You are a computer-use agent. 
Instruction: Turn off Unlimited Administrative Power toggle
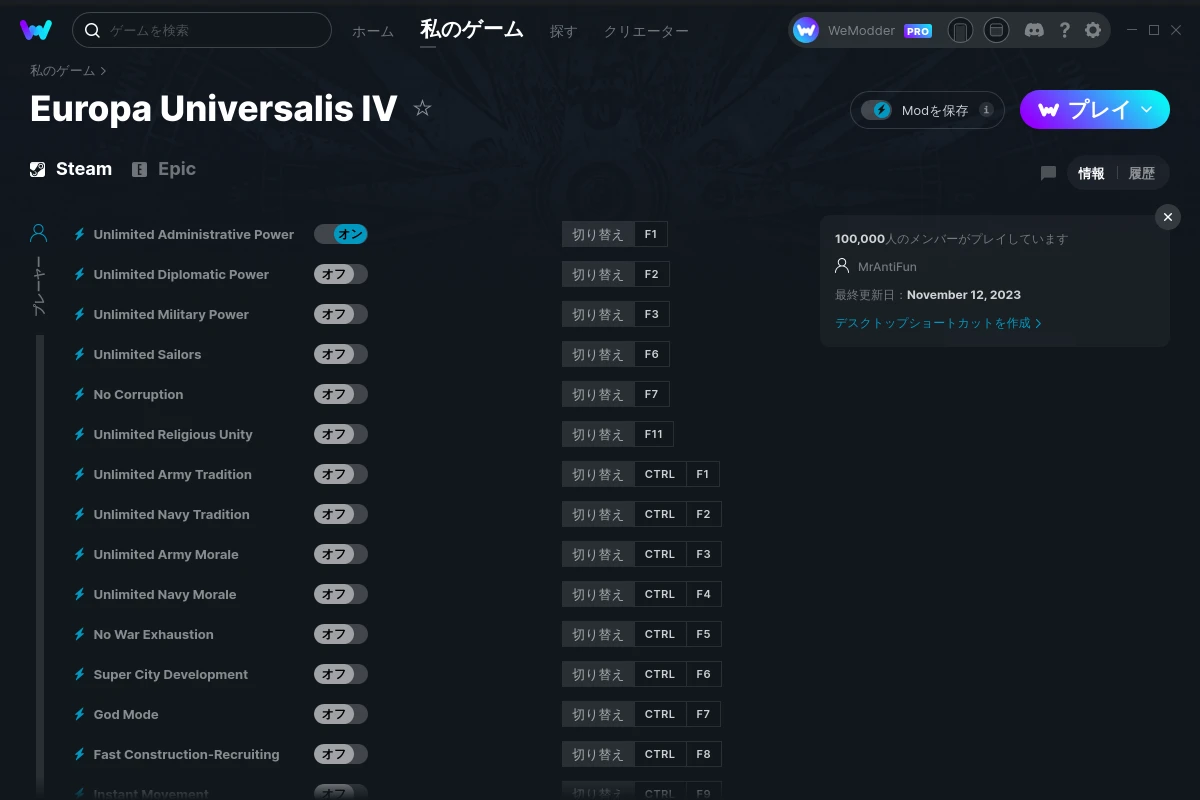tap(341, 234)
